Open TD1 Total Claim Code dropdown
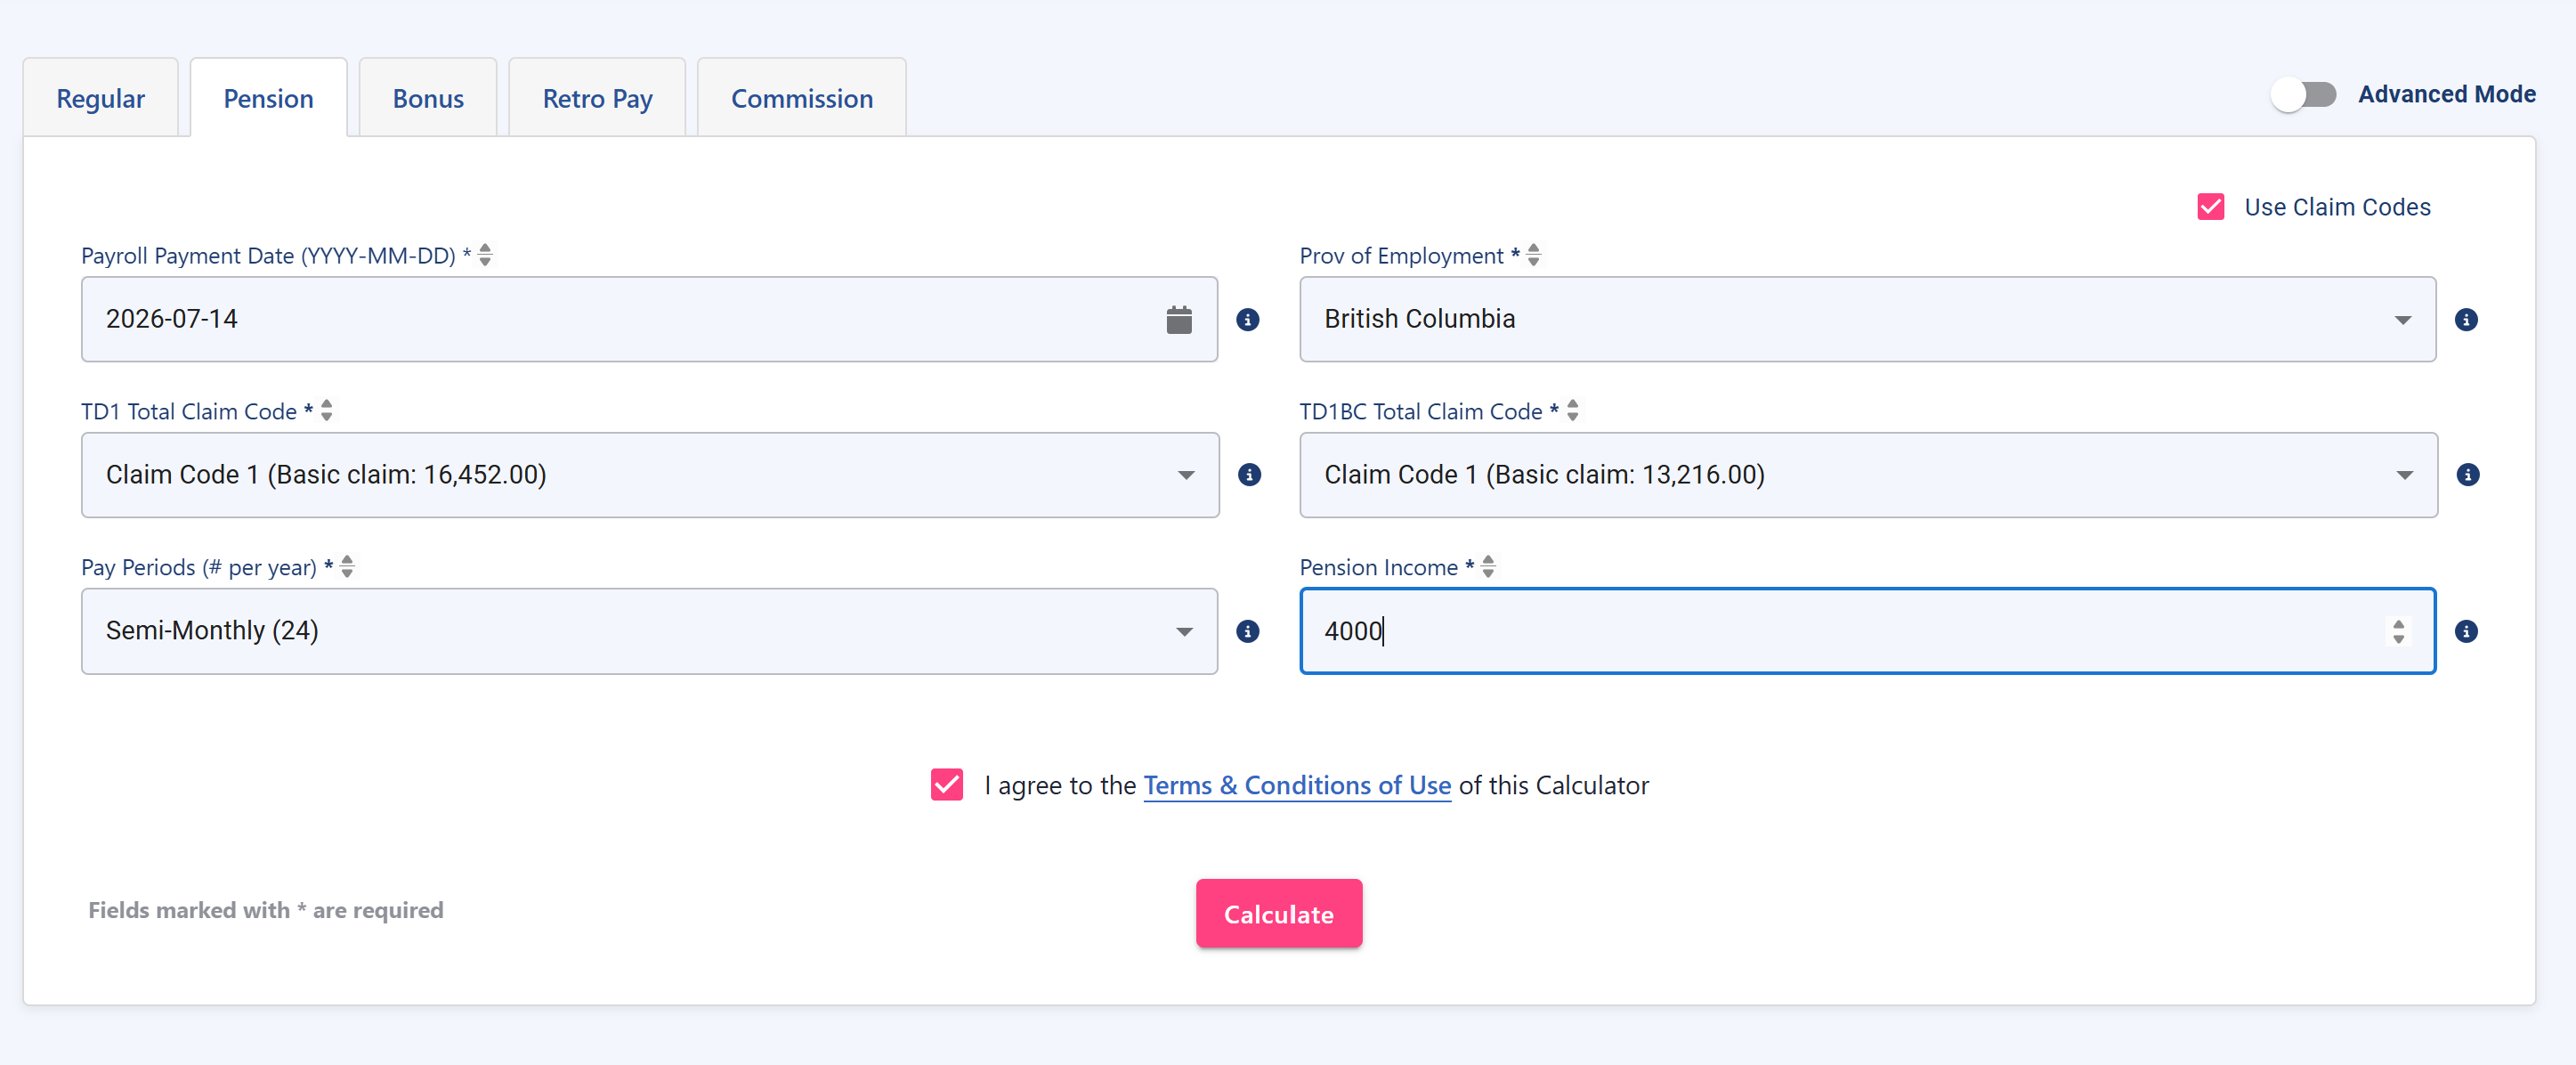This screenshot has width=2576, height=1065. pyautogui.click(x=650, y=475)
